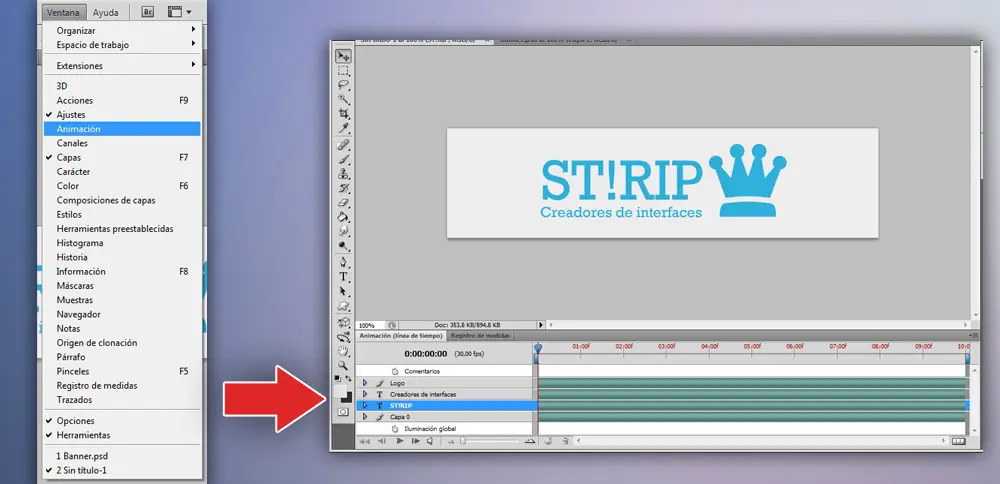Screen dimensions: 1000x484
Task: Select the Eyedropper tool
Action: 344,128
